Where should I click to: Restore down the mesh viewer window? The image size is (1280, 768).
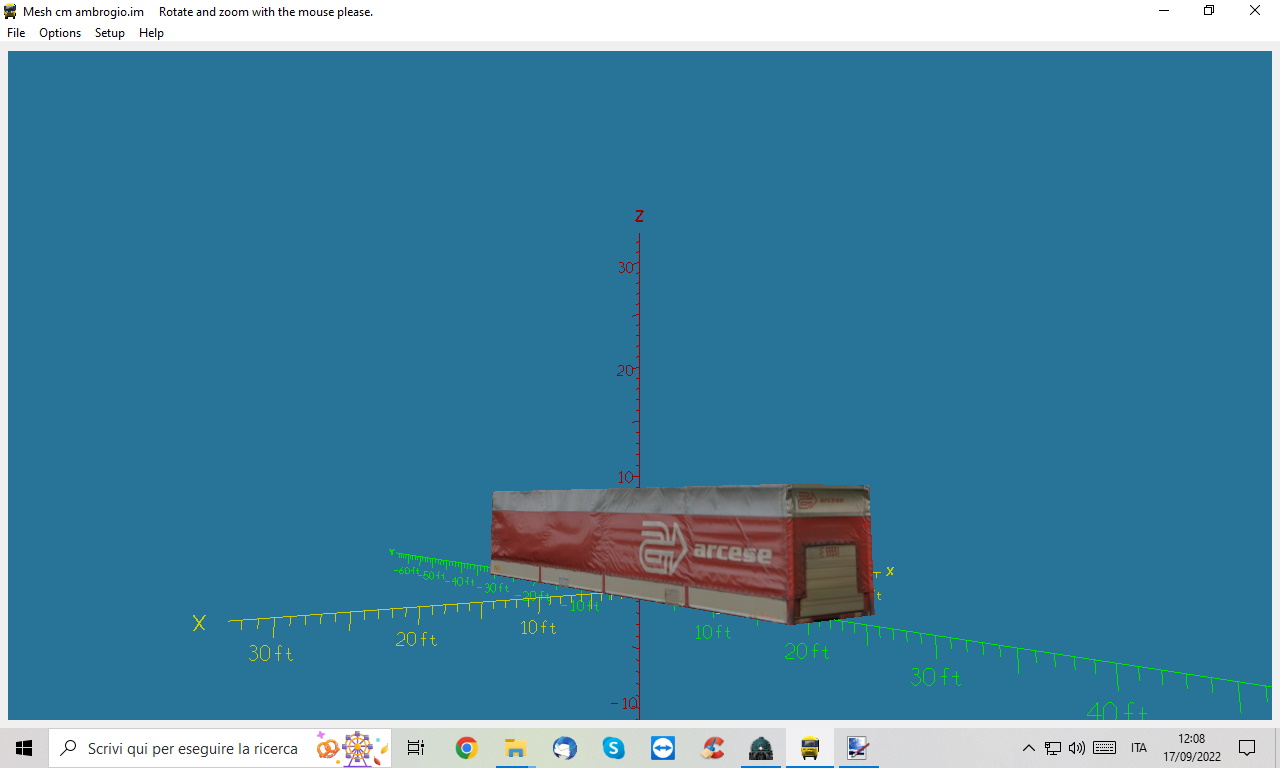point(1209,11)
